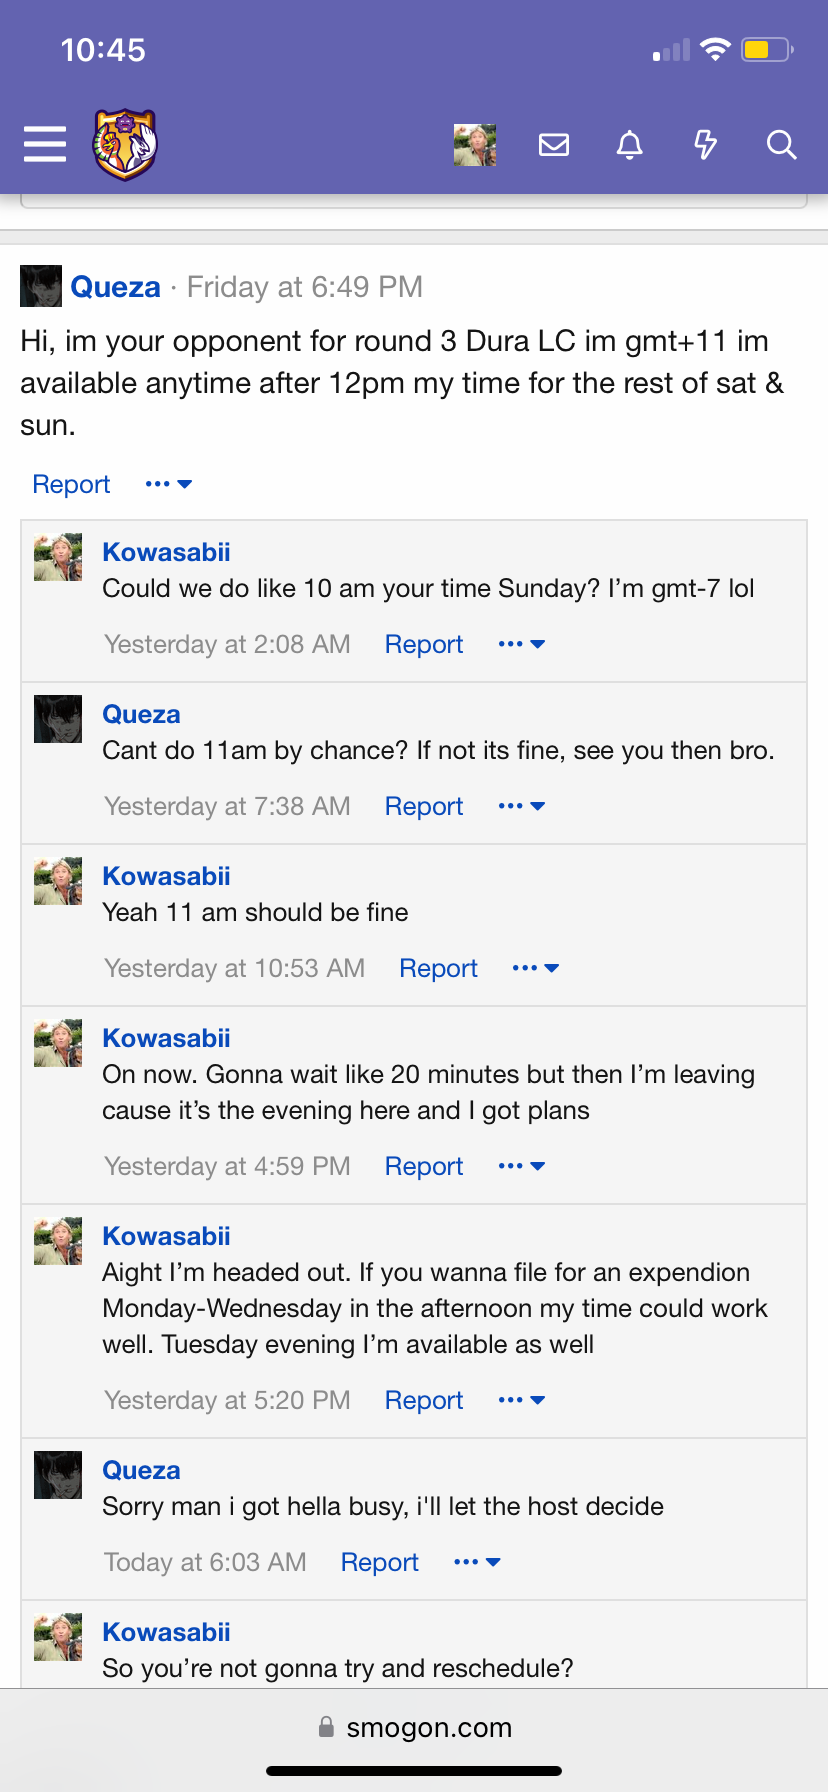Expand options for the 10:53 AM comment
This screenshot has height=1792, width=828.
(535, 968)
